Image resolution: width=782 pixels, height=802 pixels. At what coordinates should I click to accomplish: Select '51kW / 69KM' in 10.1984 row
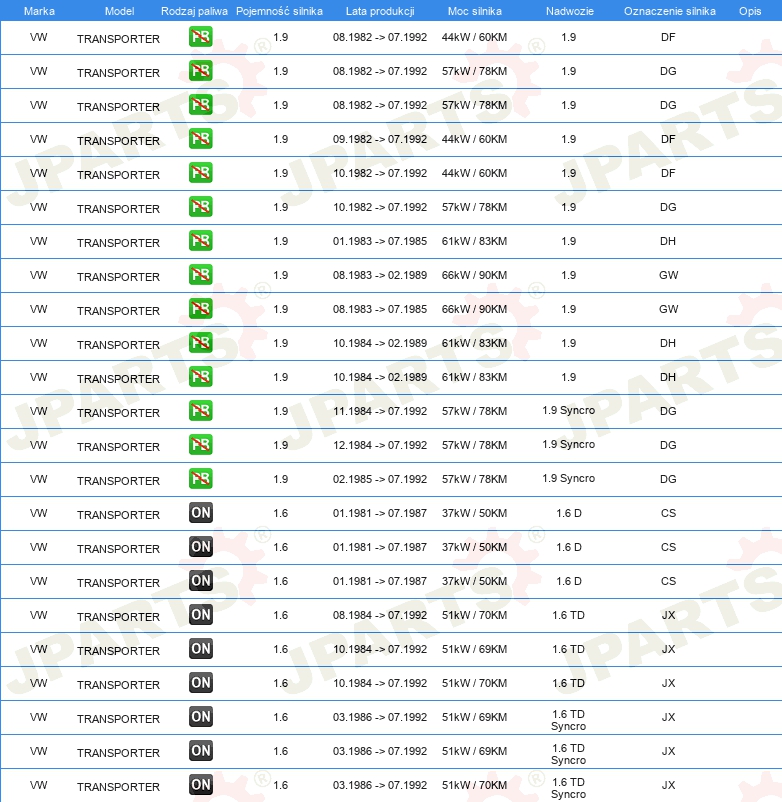[475, 649]
